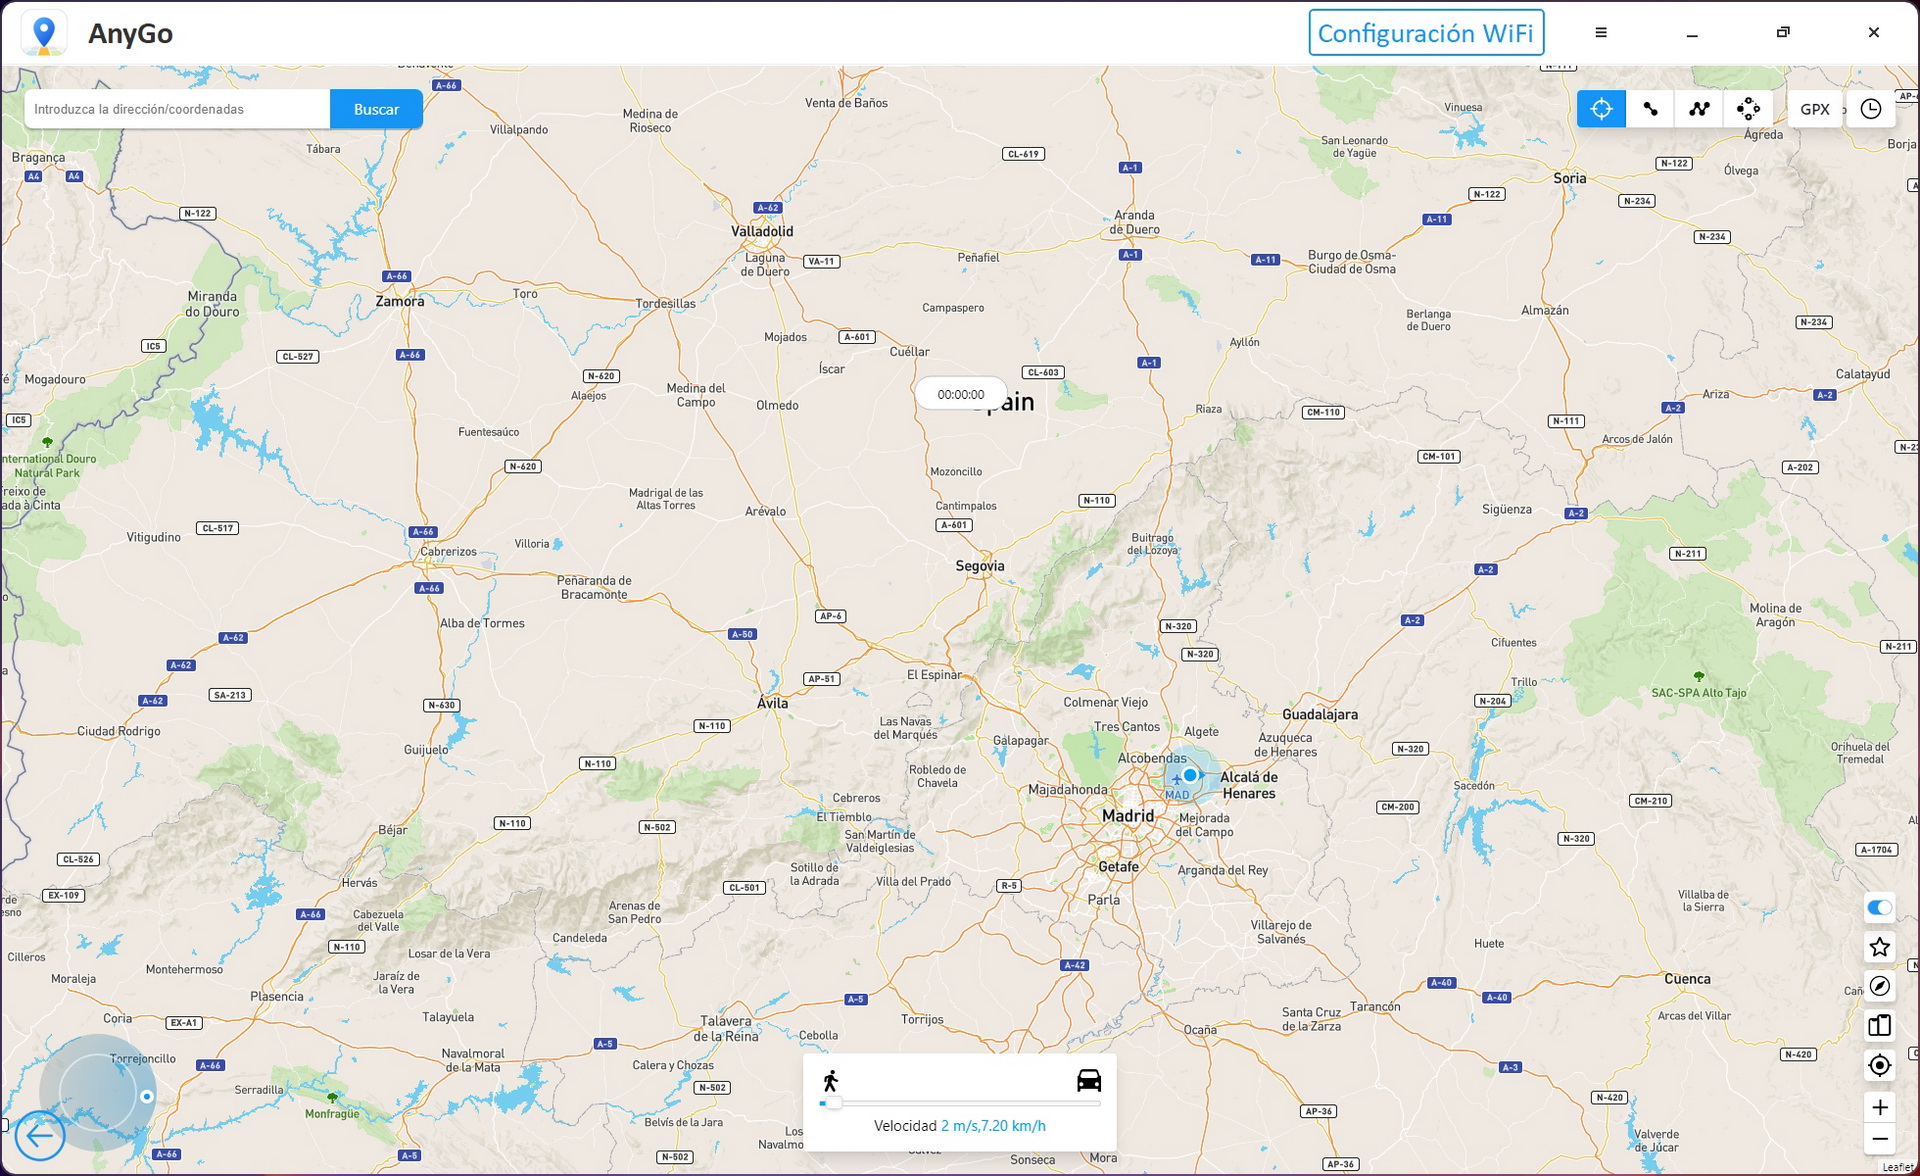Click the address/coordinates input field
Image resolution: width=1920 pixels, height=1176 pixels.
pyautogui.click(x=177, y=109)
